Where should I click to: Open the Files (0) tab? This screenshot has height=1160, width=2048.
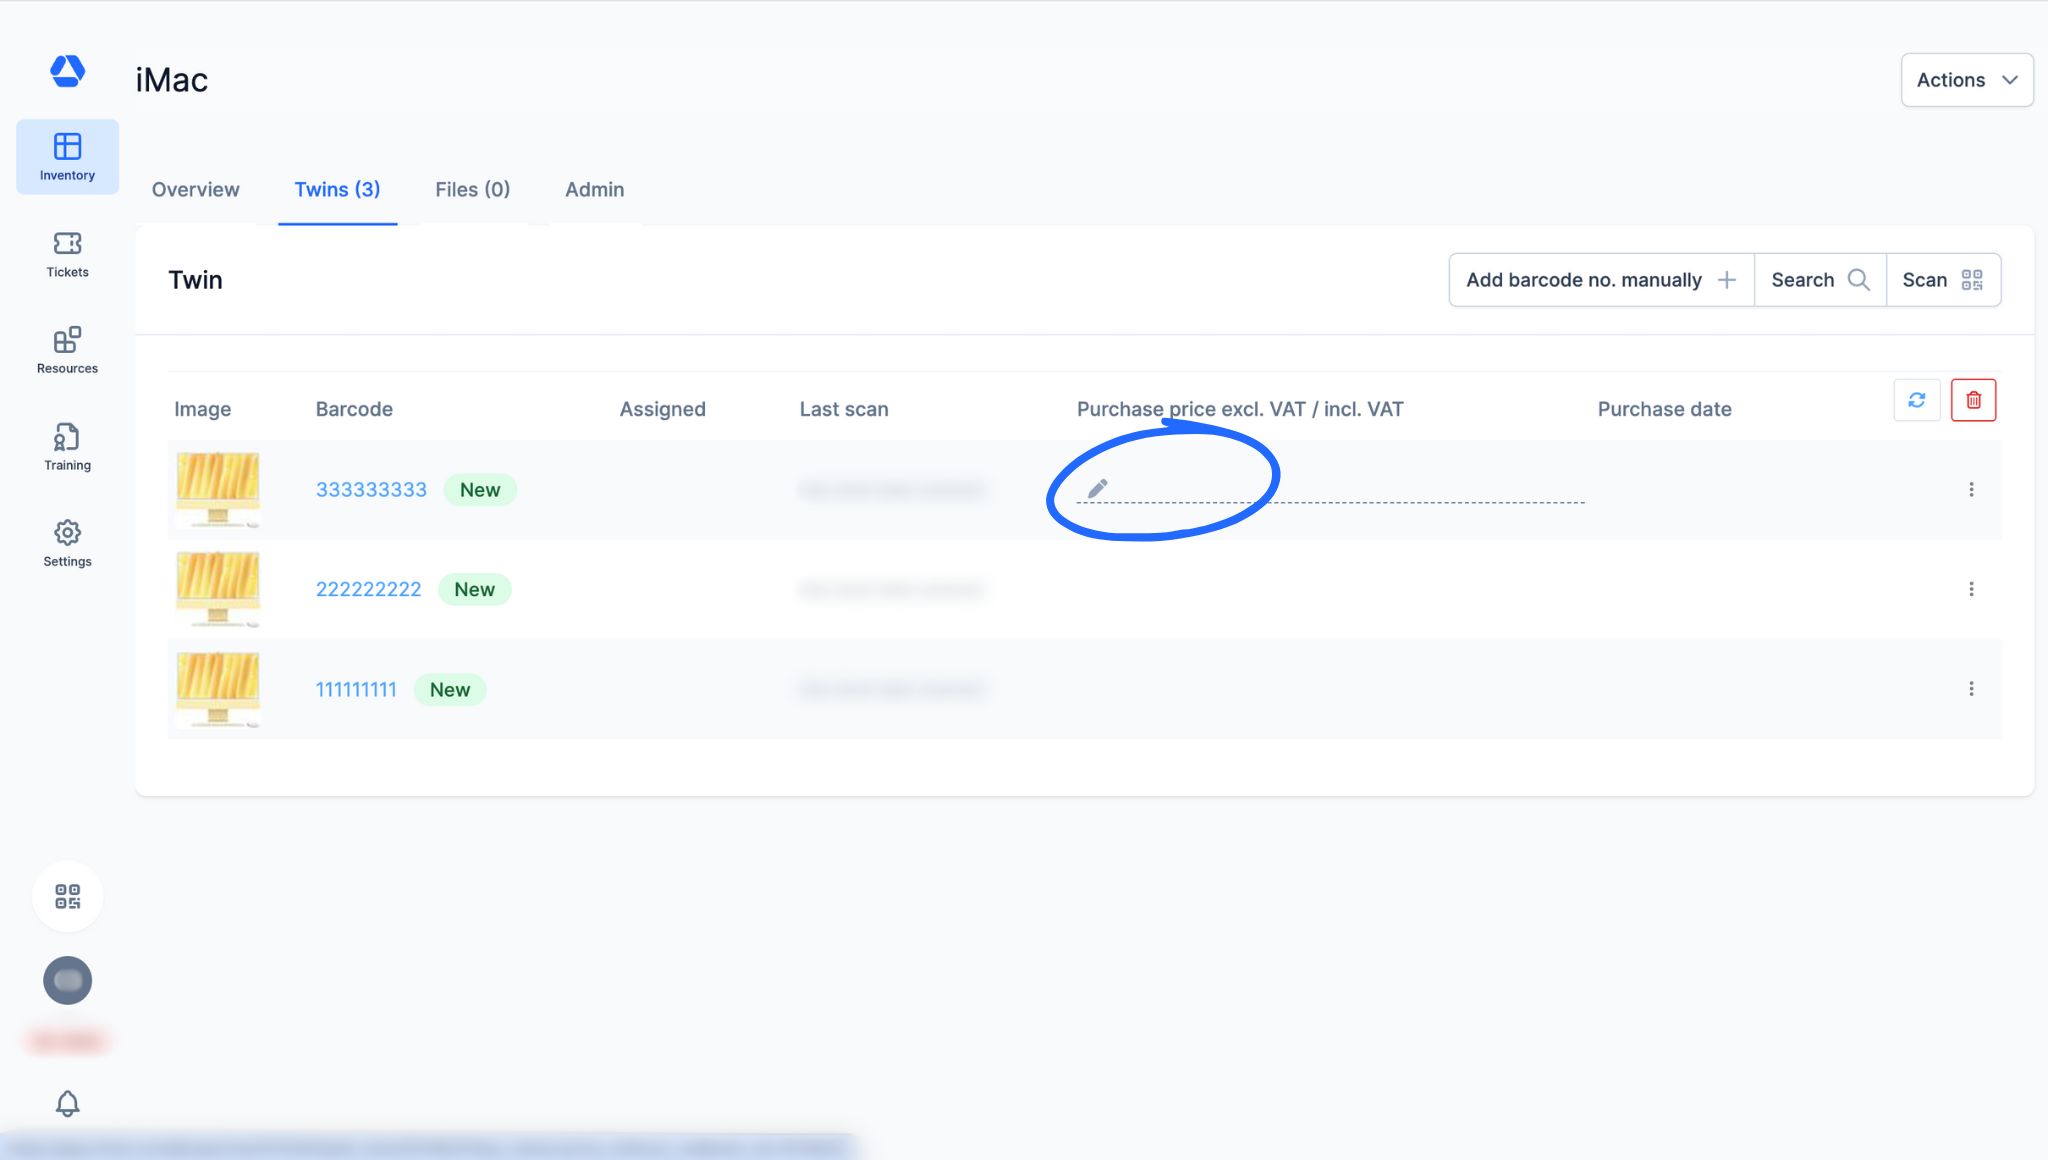click(x=472, y=189)
